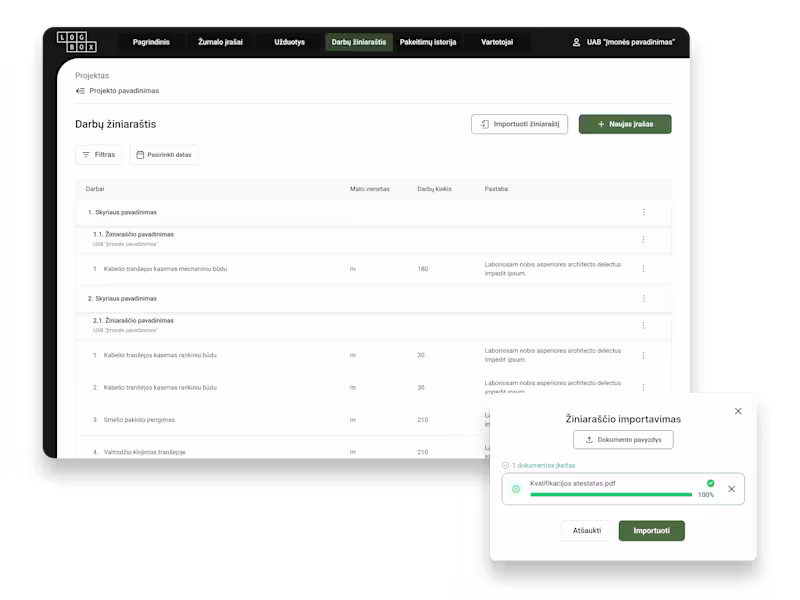Select row 2. Skyriaus pavadinimas

pos(373,298)
